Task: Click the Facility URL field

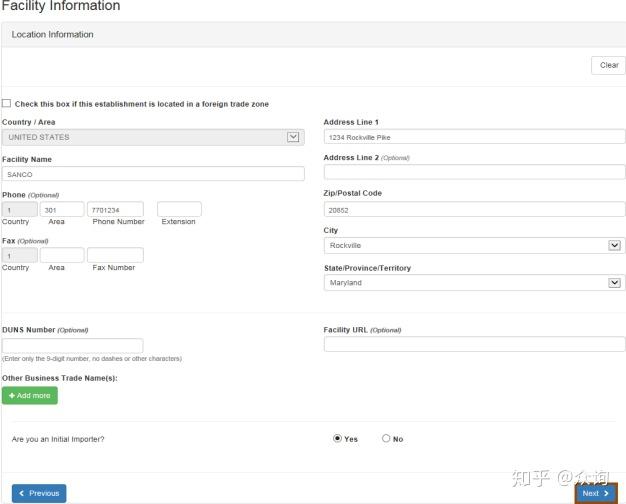Action: [474, 345]
